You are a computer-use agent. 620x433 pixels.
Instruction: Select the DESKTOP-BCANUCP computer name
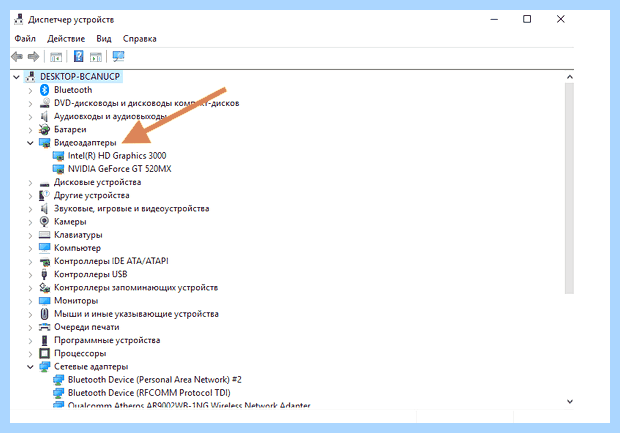(80, 77)
